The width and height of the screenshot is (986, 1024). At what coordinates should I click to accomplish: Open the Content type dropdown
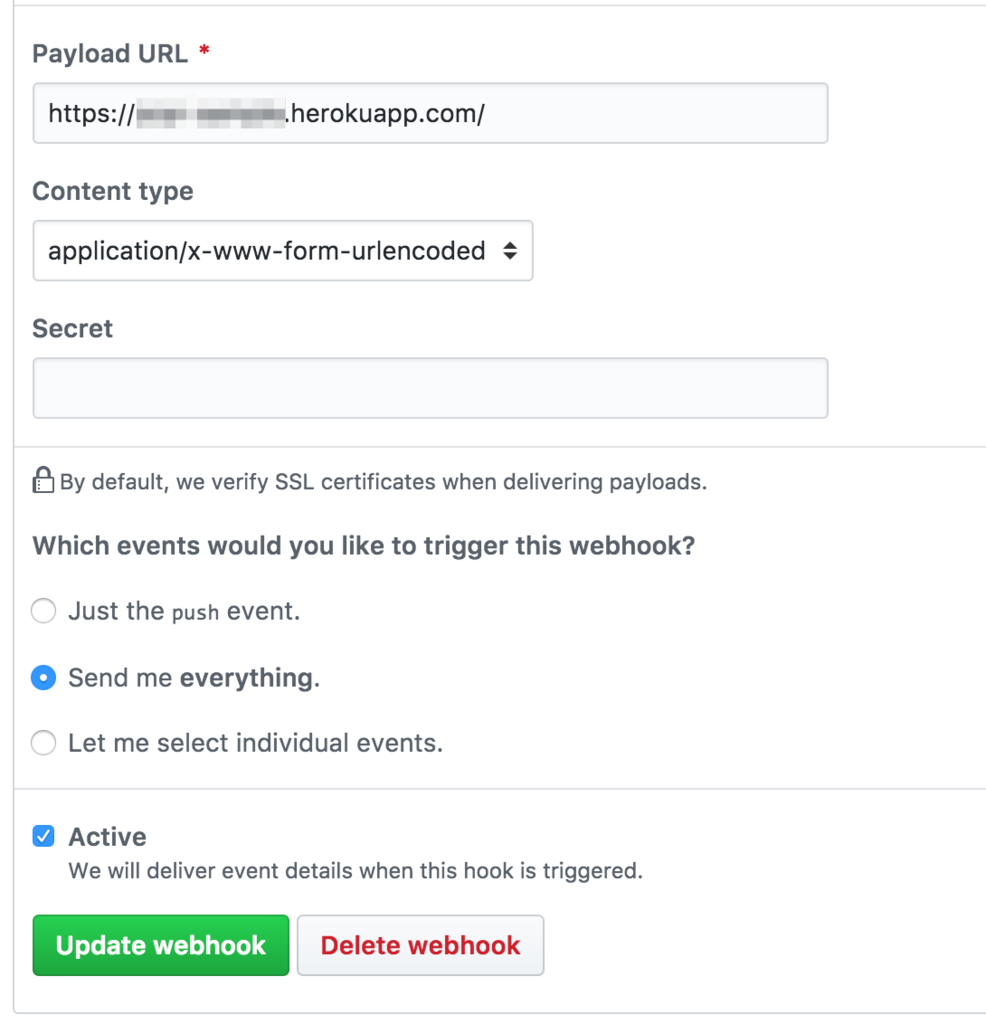pos(282,251)
